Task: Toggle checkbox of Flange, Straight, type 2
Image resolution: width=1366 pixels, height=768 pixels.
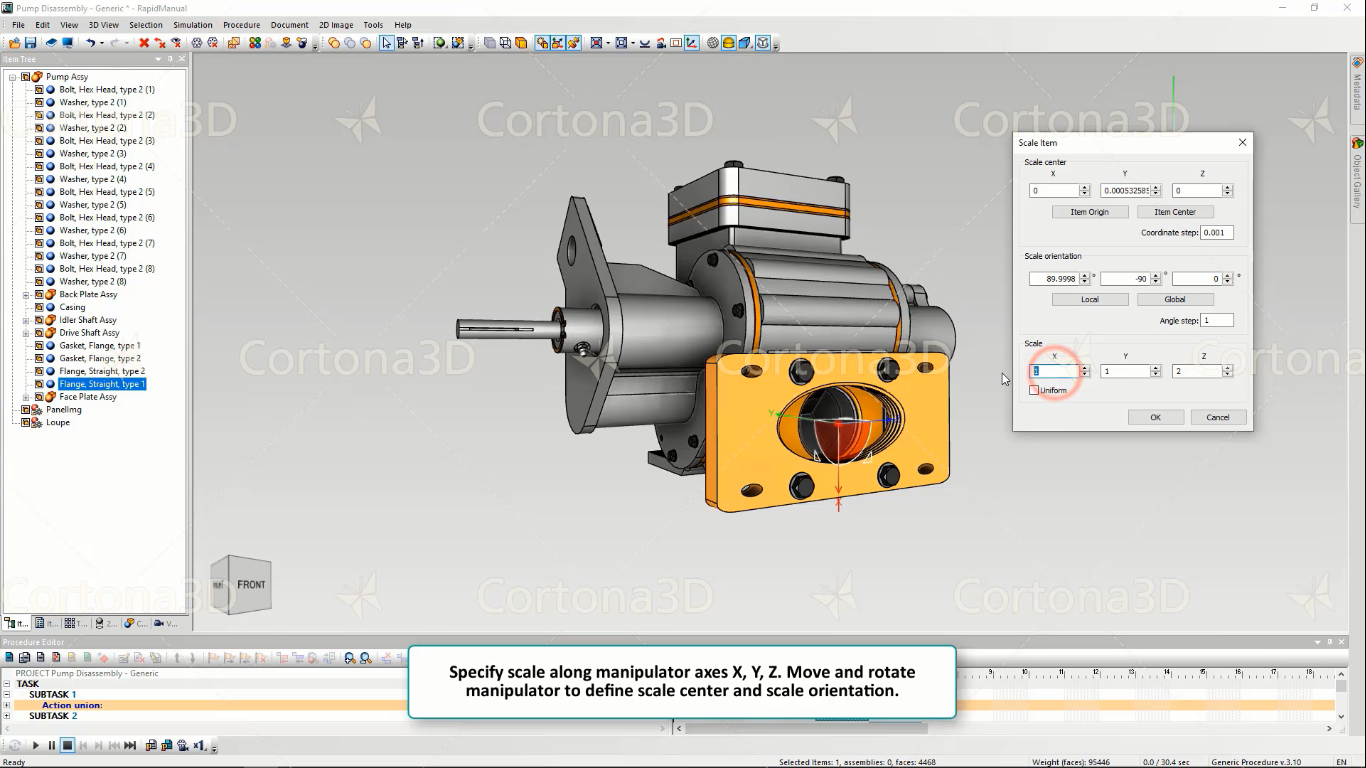Action: coord(39,371)
